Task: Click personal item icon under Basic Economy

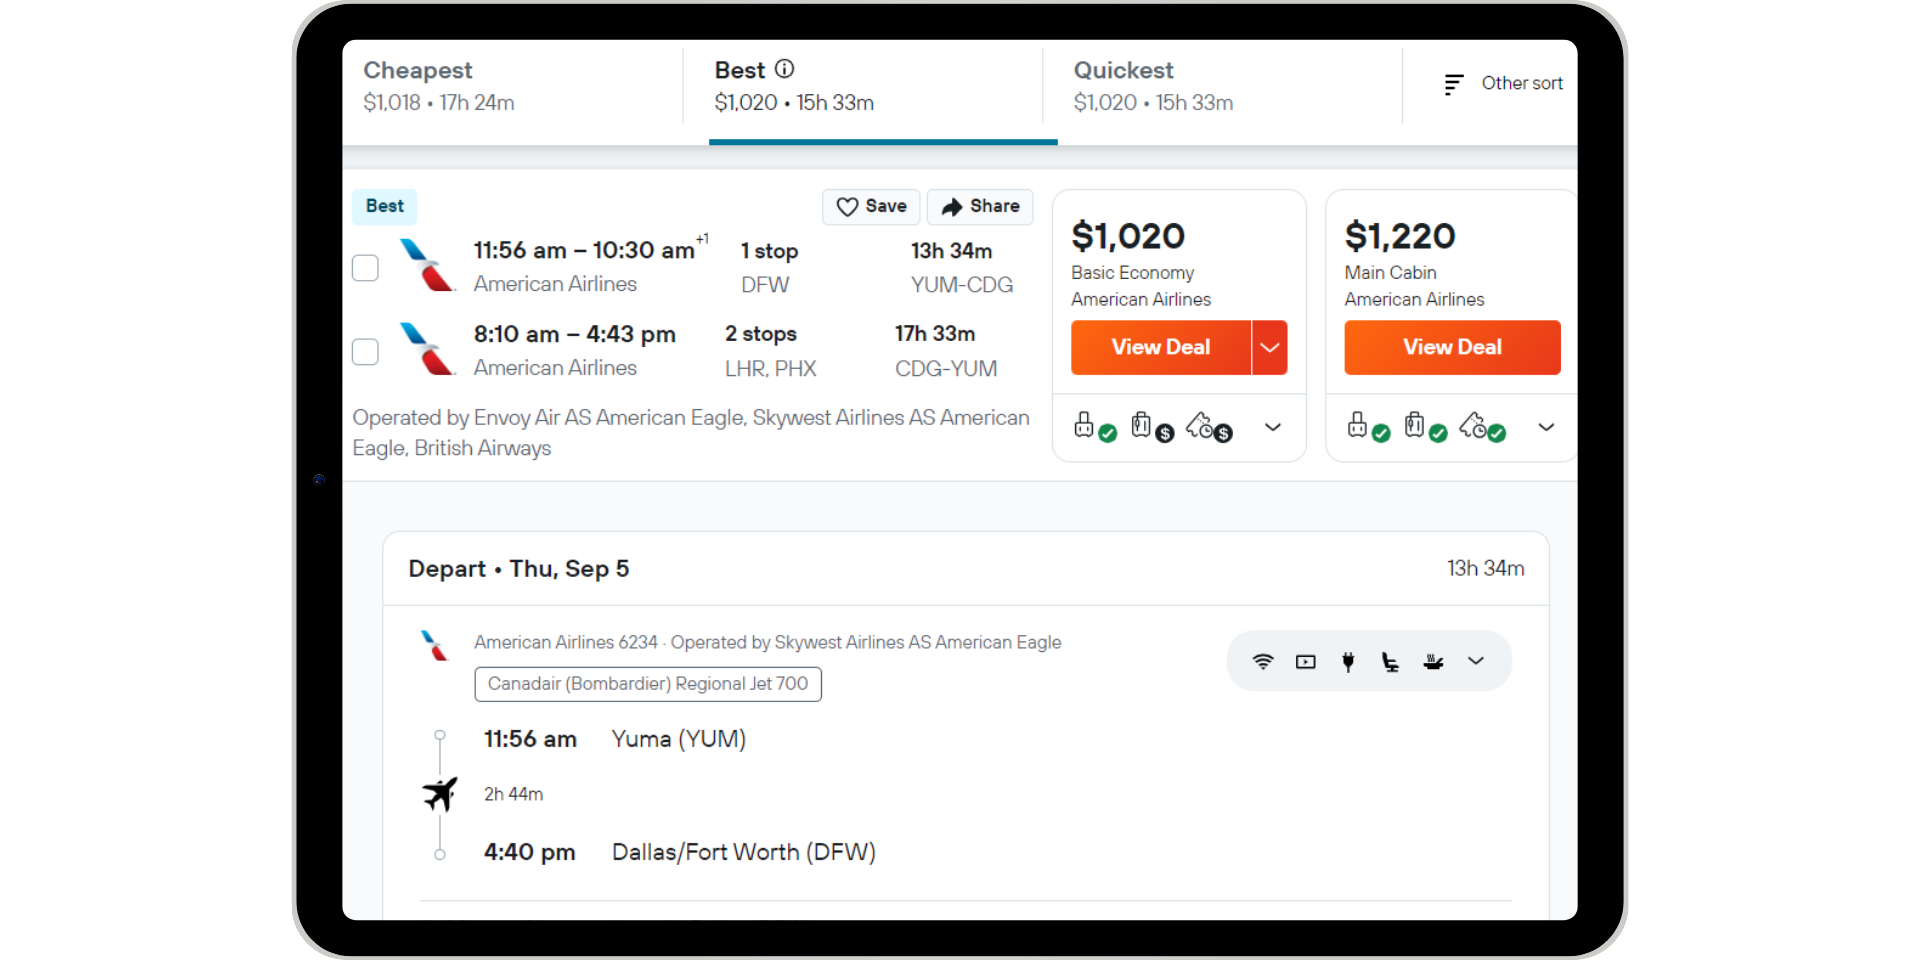Action: coord(1094,427)
